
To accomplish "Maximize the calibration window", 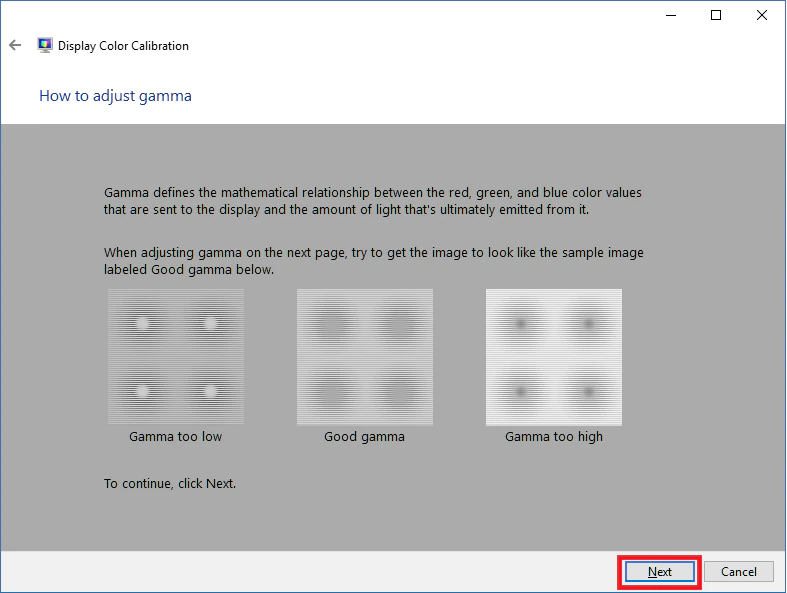I will coord(716,16).
